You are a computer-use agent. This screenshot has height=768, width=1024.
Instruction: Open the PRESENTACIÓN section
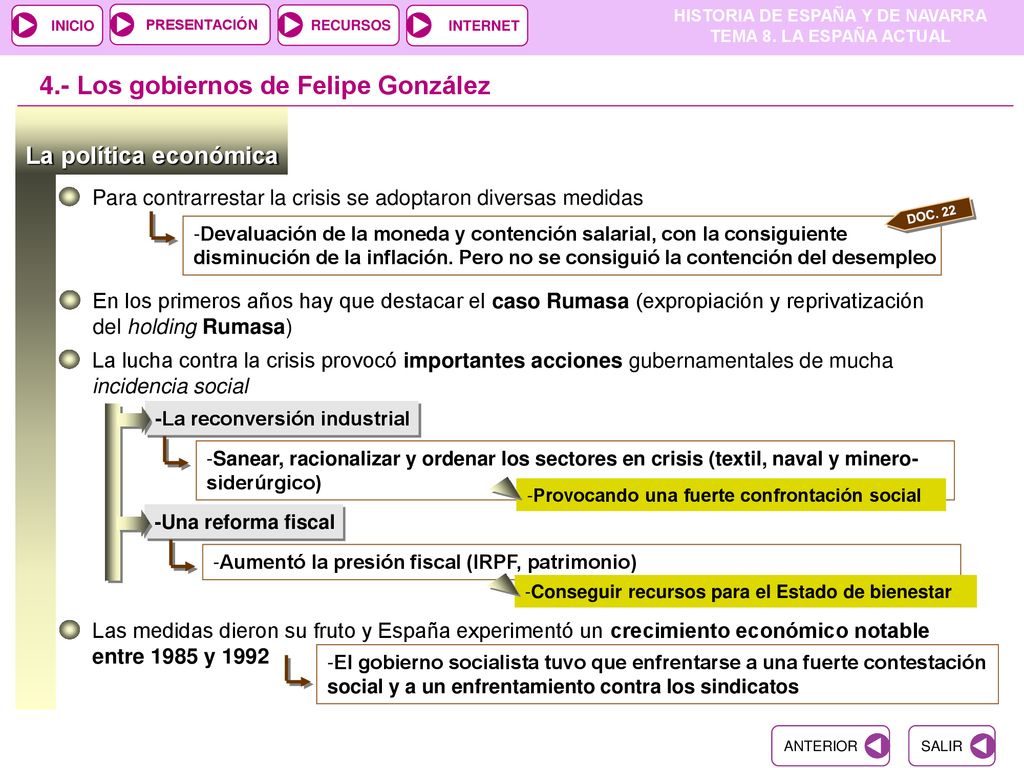tap(189, 25)
